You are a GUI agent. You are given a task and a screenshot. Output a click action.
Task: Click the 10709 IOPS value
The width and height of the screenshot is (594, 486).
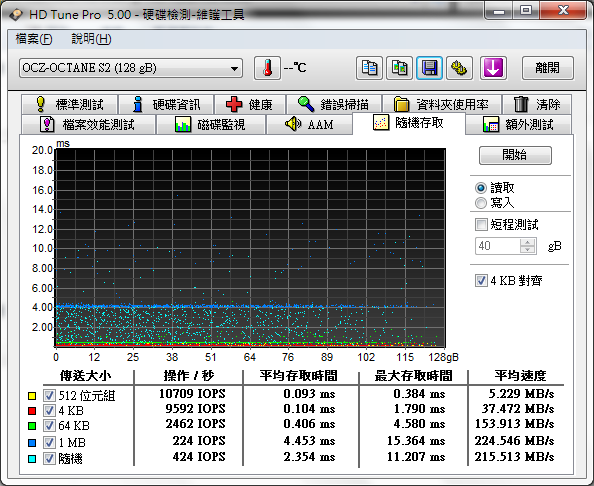[192, 394]
